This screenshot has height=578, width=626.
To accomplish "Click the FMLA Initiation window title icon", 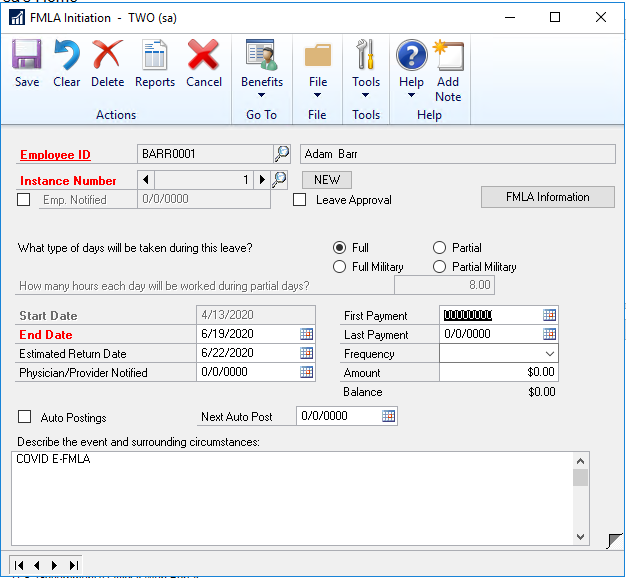I will (x=17, y=18).
